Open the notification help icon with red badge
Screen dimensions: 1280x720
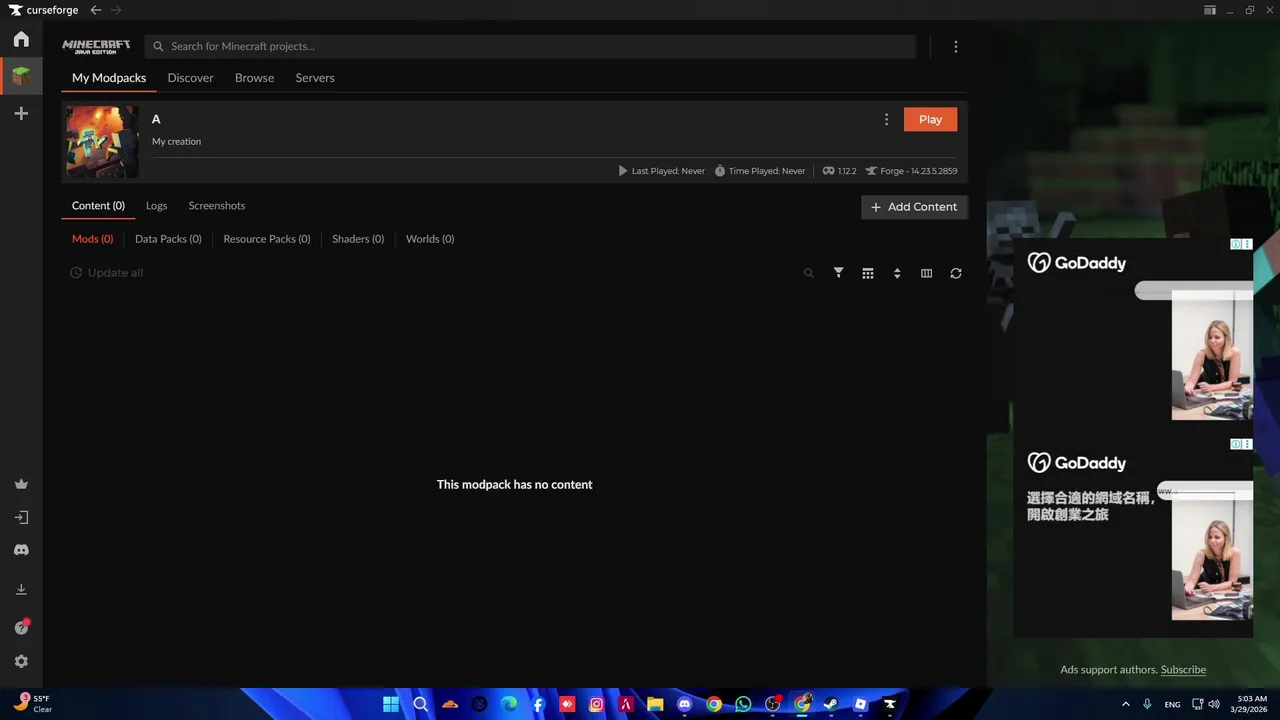point(21,627)
